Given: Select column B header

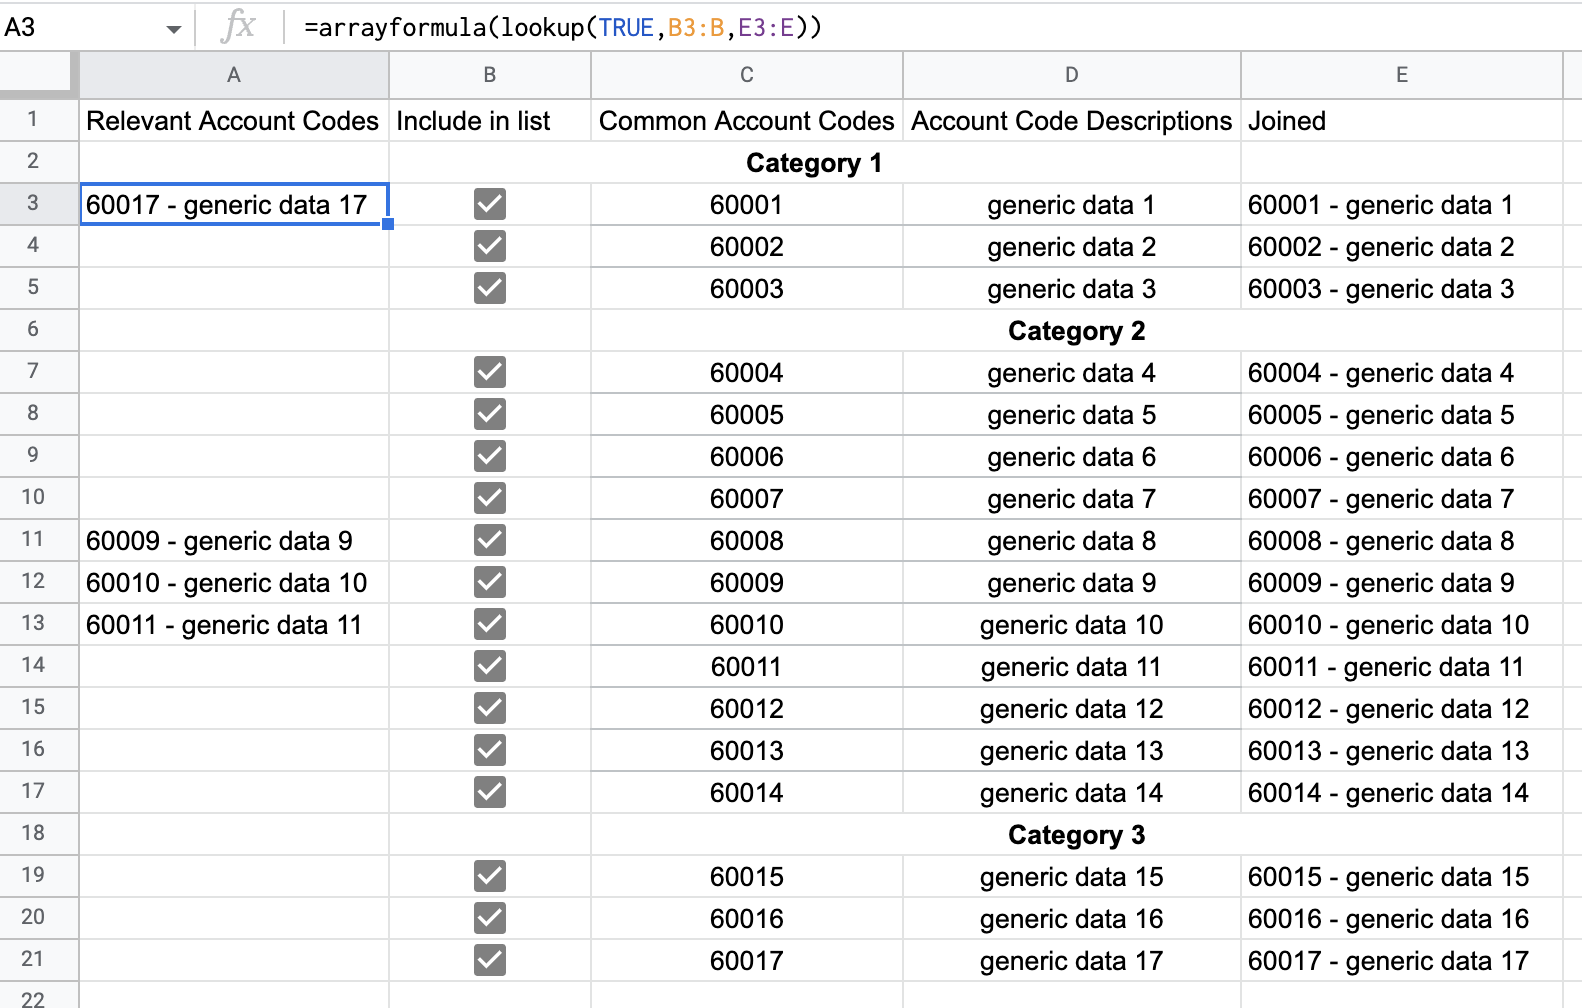Looking at the screenshot, I should click(x=490, y=75).
